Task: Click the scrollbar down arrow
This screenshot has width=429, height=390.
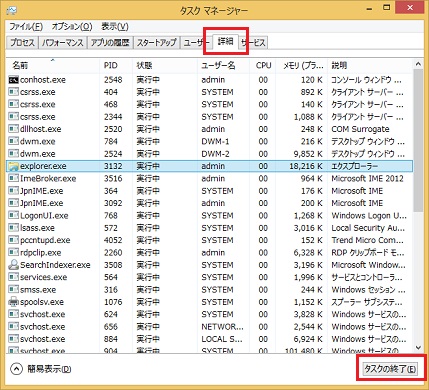Action: pyautogui.click(x=418, y=348)
